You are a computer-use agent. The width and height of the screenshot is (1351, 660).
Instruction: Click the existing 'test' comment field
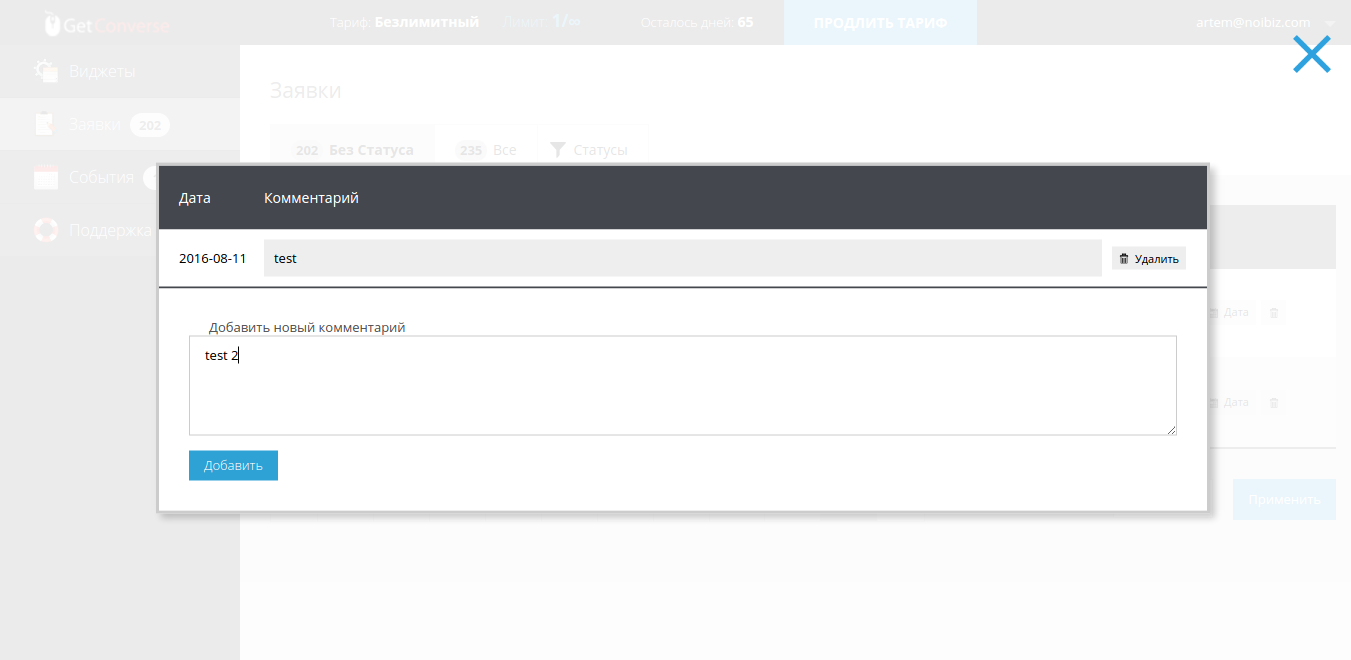(683, 258)
